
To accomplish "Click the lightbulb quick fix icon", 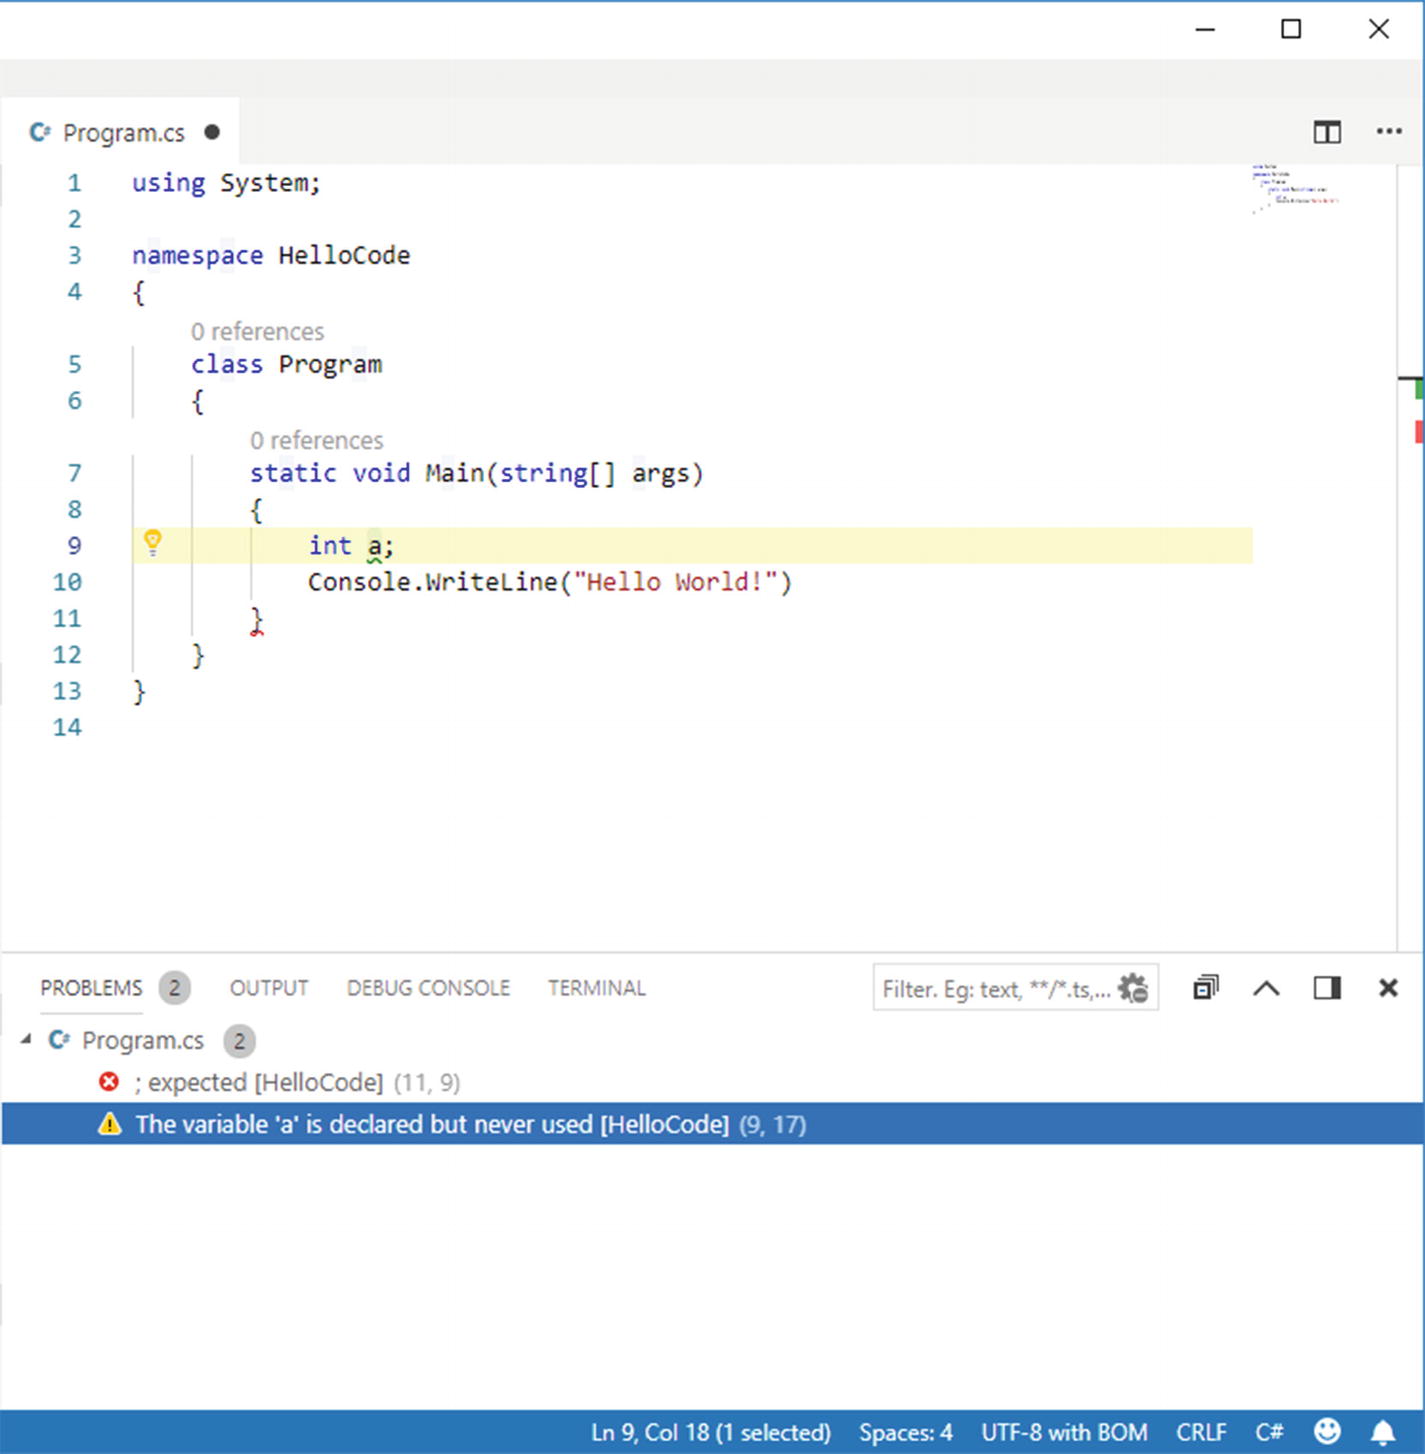I will pos(152,543).
